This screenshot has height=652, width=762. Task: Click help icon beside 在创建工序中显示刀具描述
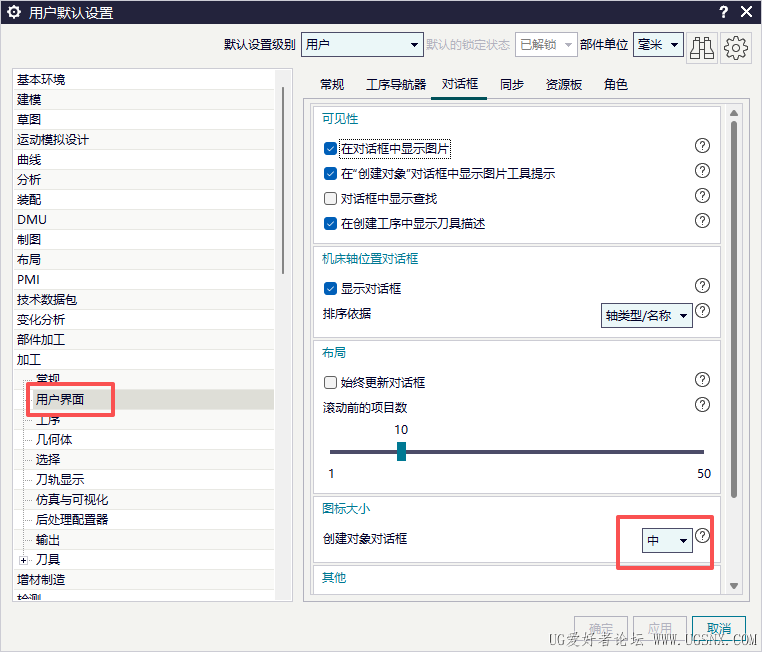(x=702, y=221)
